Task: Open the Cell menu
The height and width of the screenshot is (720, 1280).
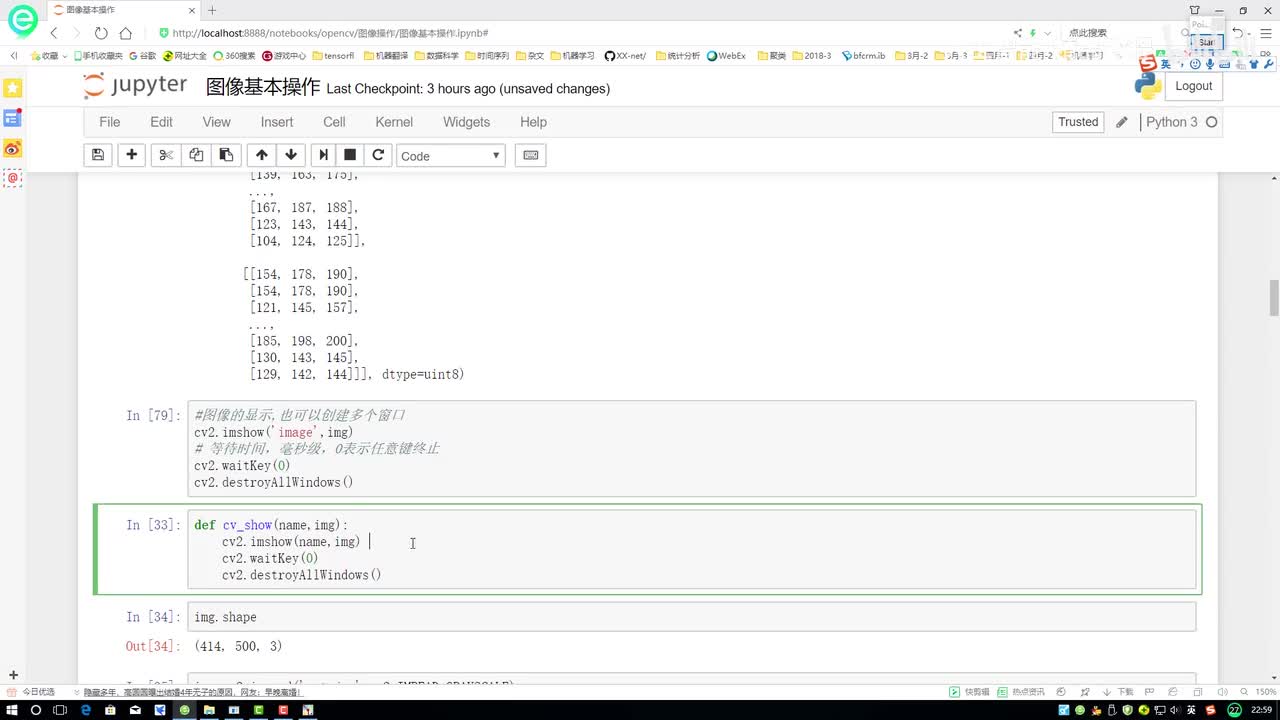Action: point(334,122)
